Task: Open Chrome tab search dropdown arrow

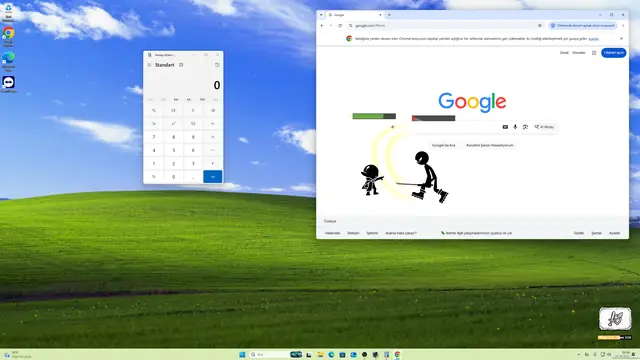Action: pos(321,15)
